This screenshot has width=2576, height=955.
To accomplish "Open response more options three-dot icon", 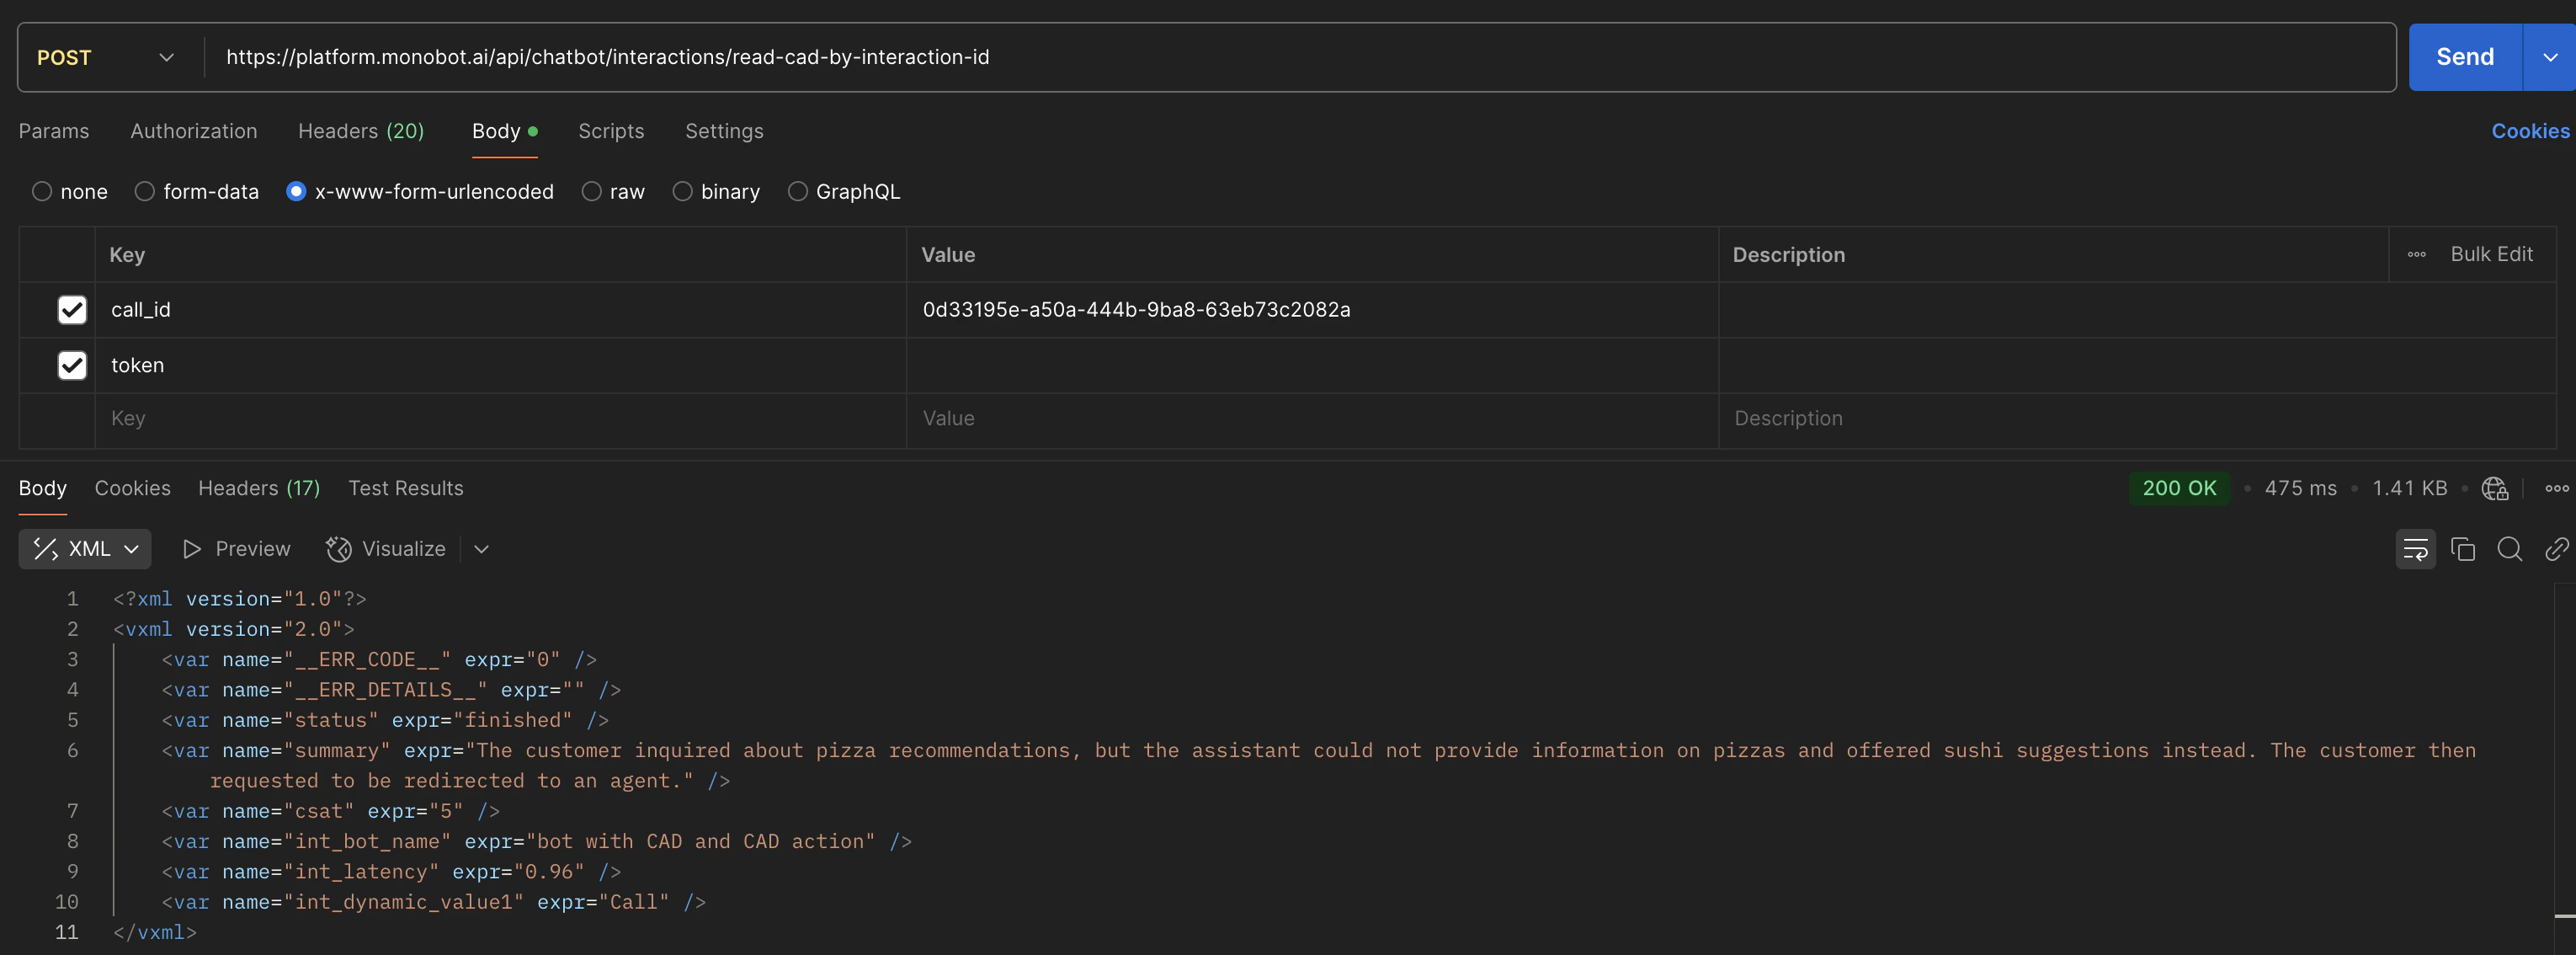I will tap(2556, 488).
